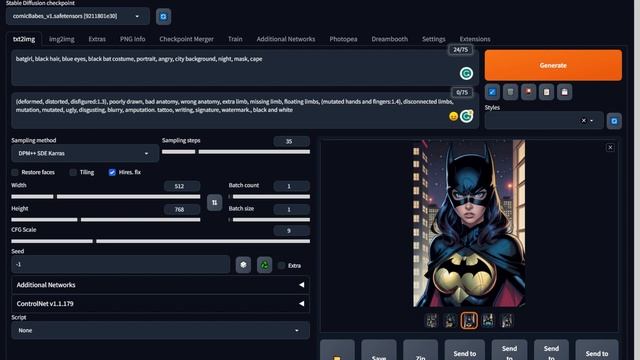Expand the Additional Networks section
Image resolution: width=640 pixels, height=360 pixels.
point(160,285)
